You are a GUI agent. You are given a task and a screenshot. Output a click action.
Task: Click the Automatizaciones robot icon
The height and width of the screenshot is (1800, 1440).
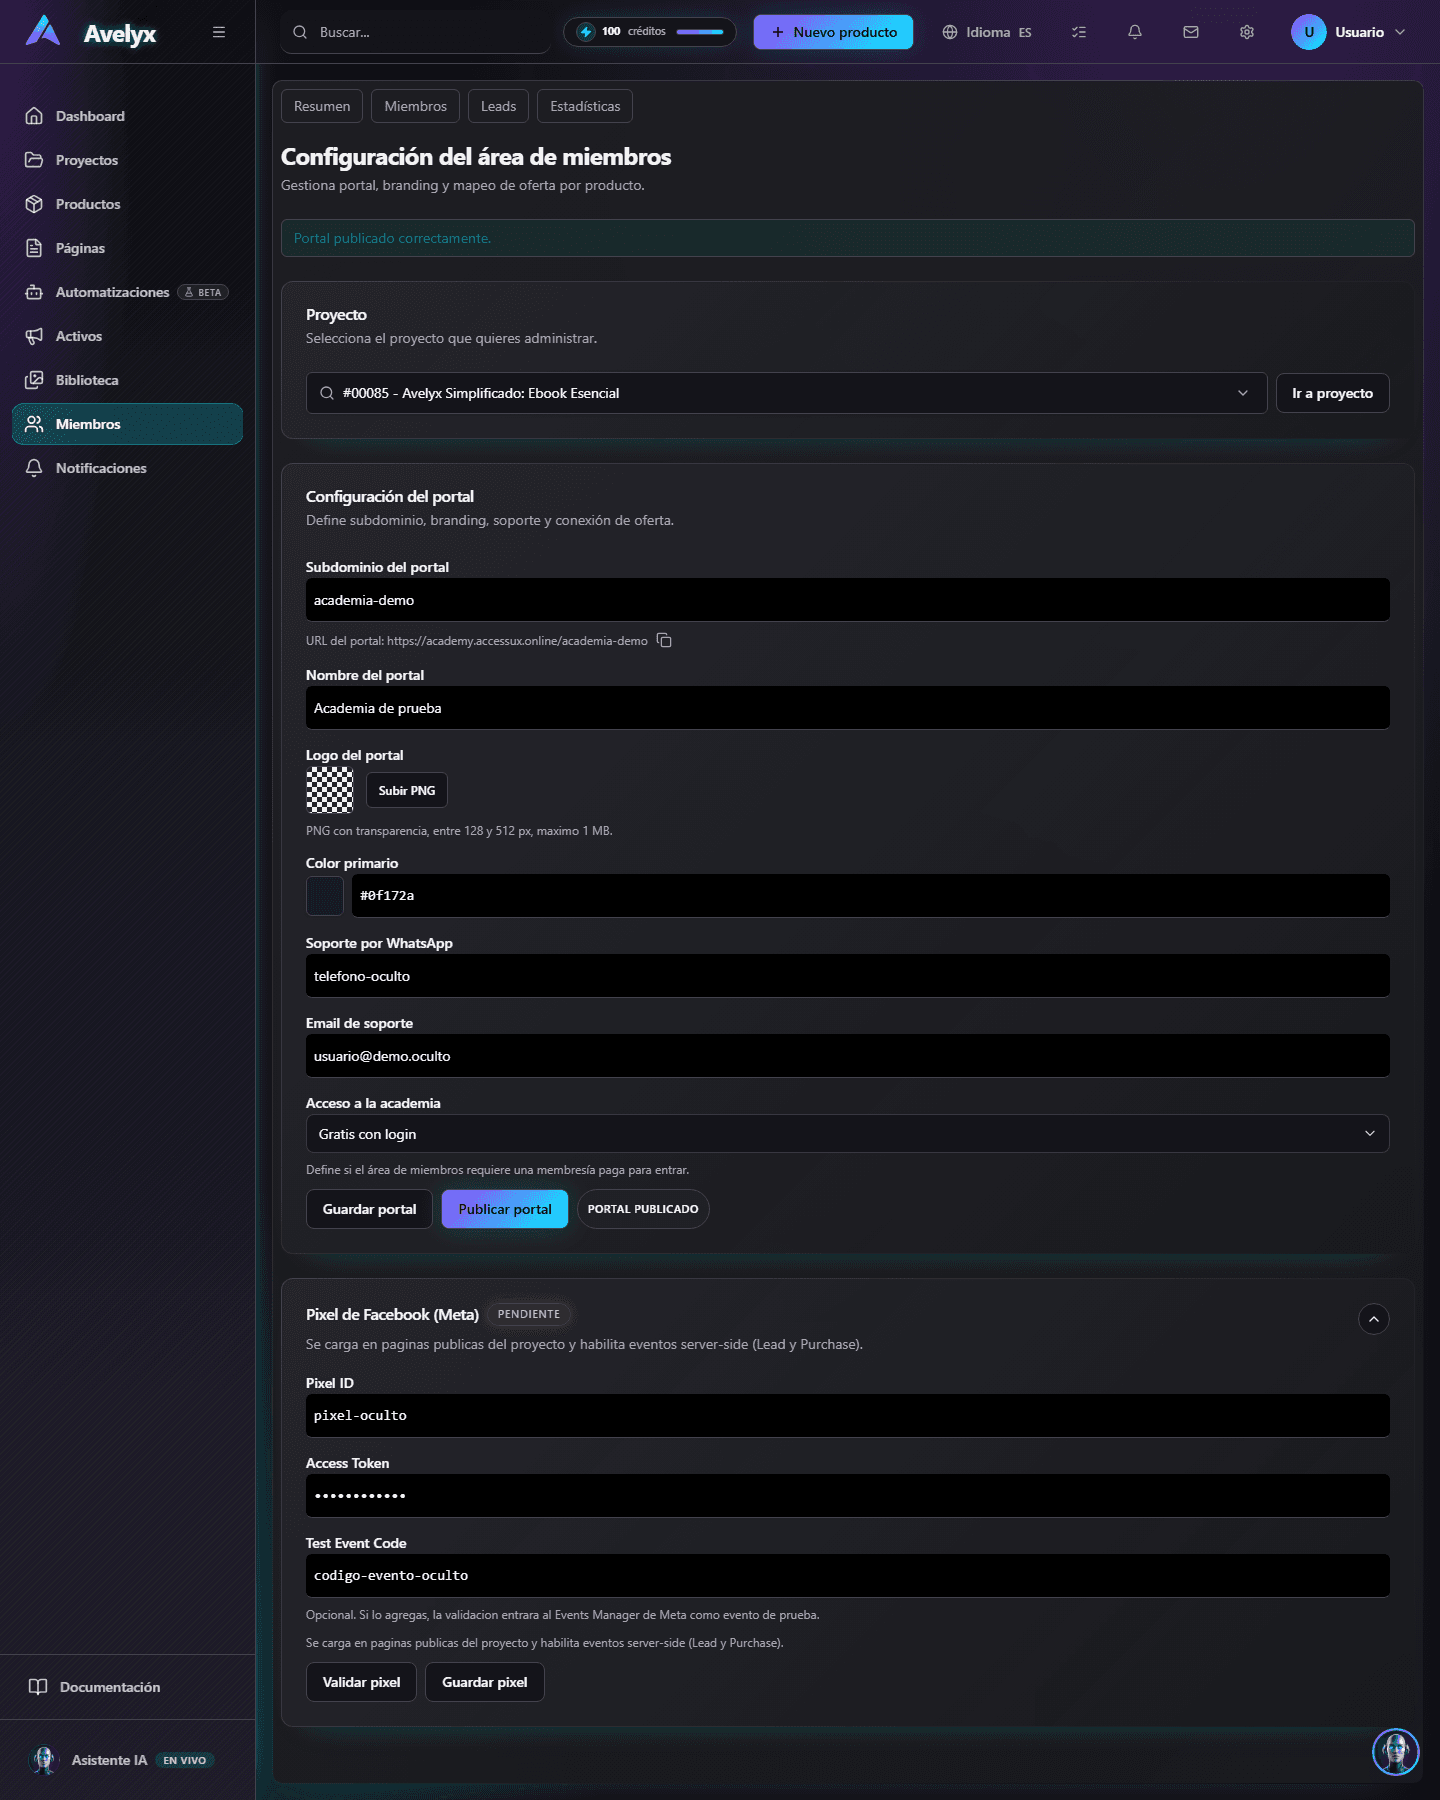point(34,292)
